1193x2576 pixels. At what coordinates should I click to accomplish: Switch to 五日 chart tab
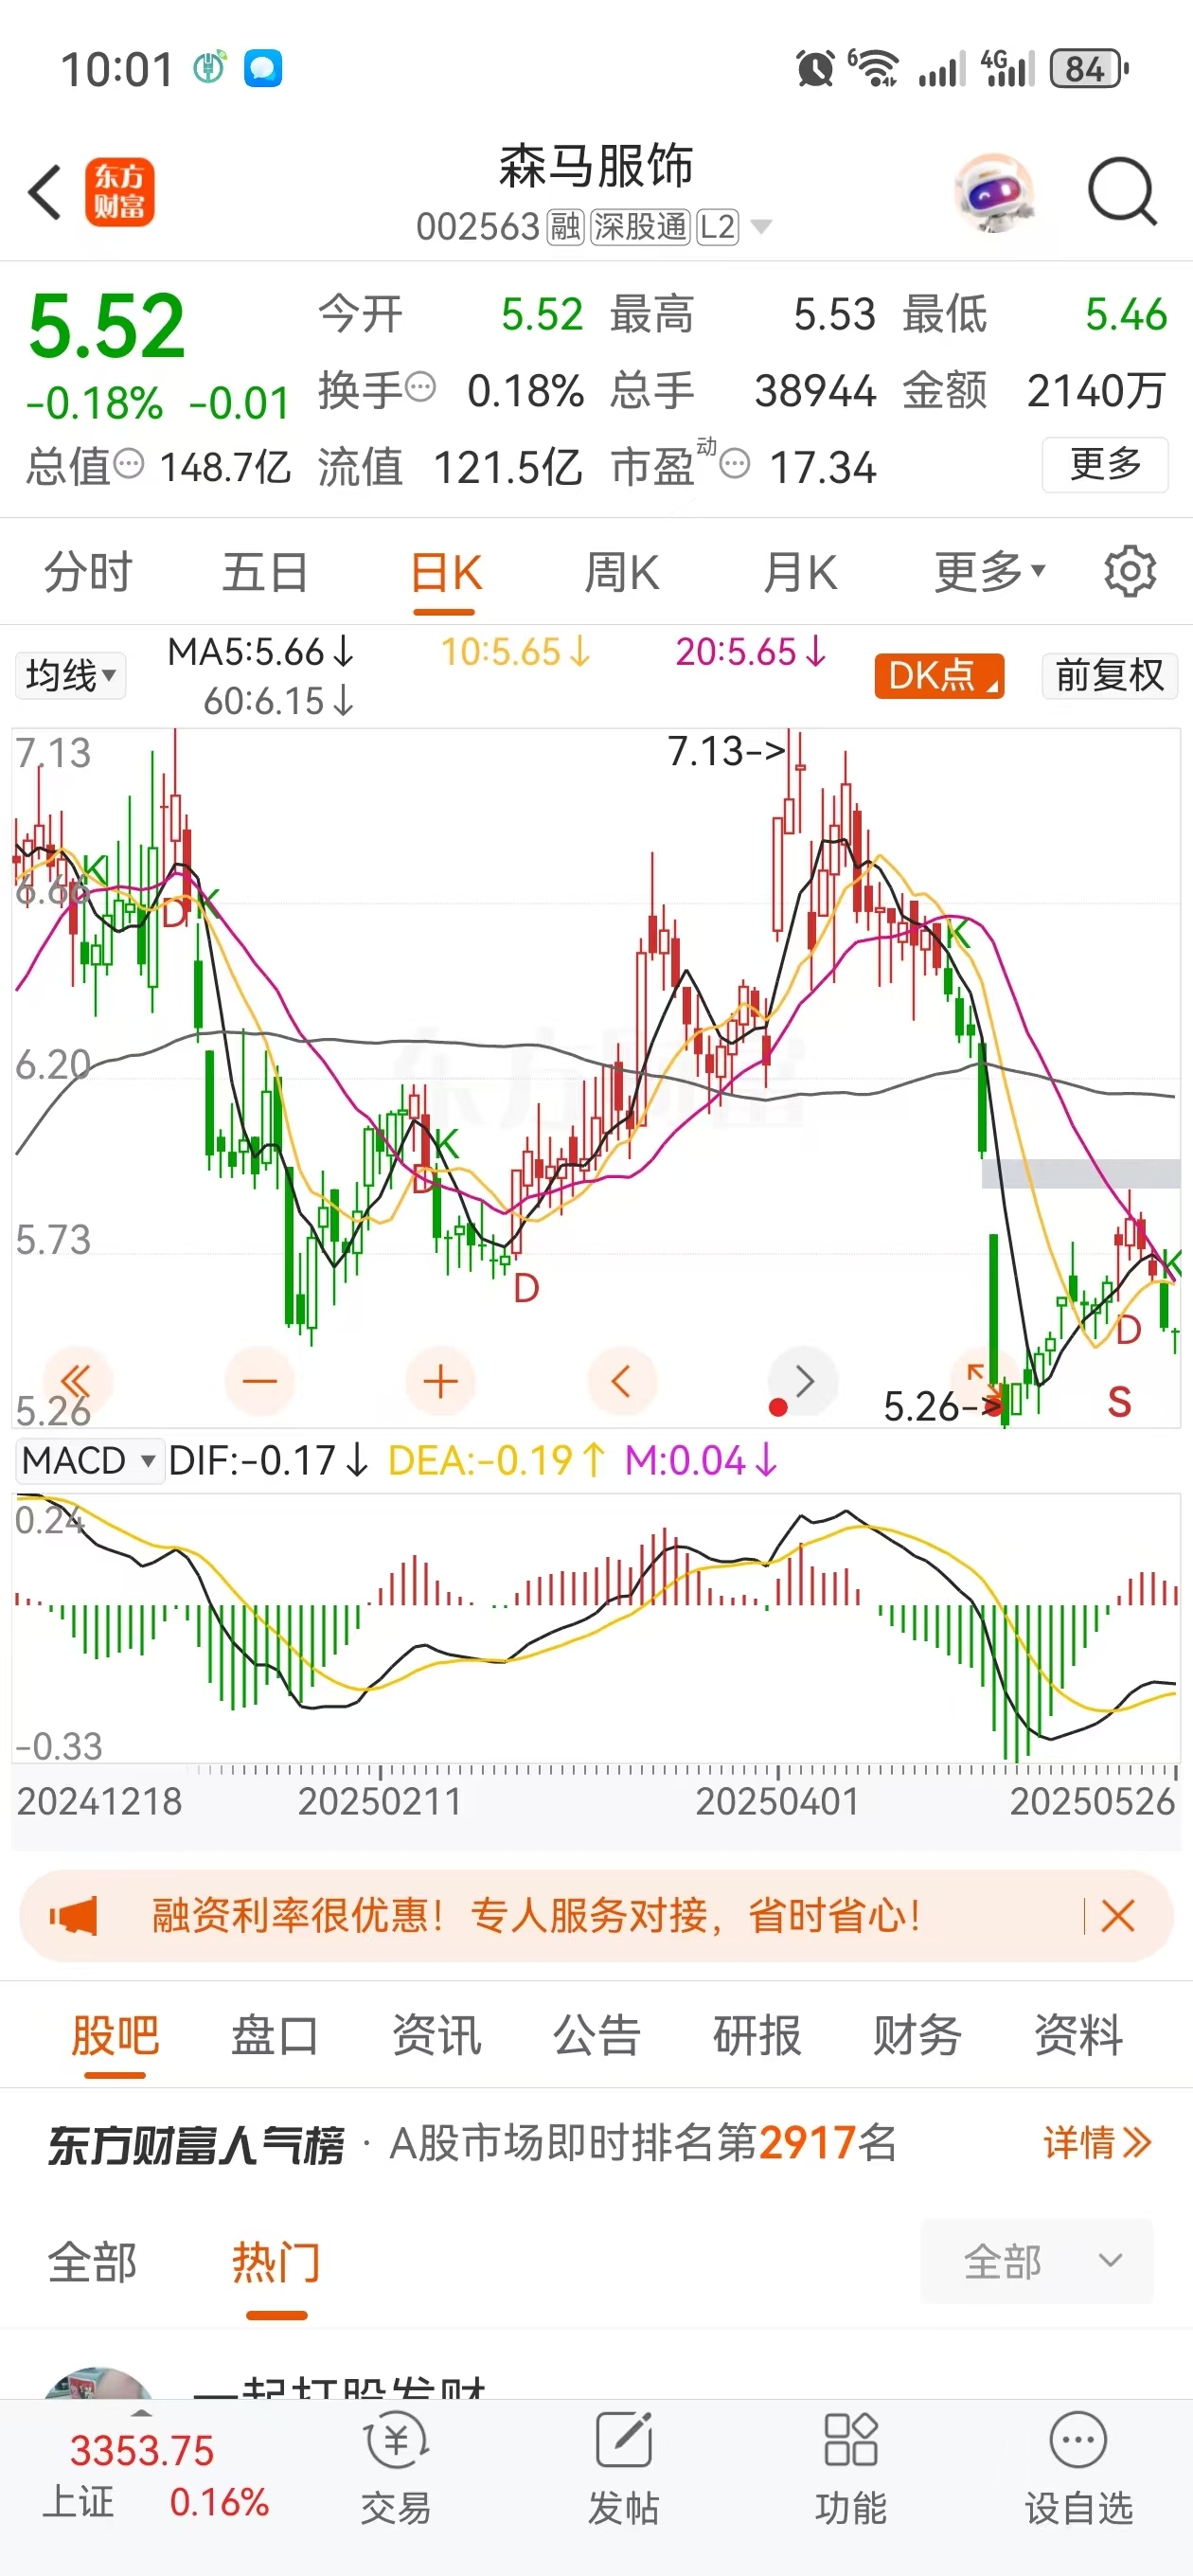[266, 572]
